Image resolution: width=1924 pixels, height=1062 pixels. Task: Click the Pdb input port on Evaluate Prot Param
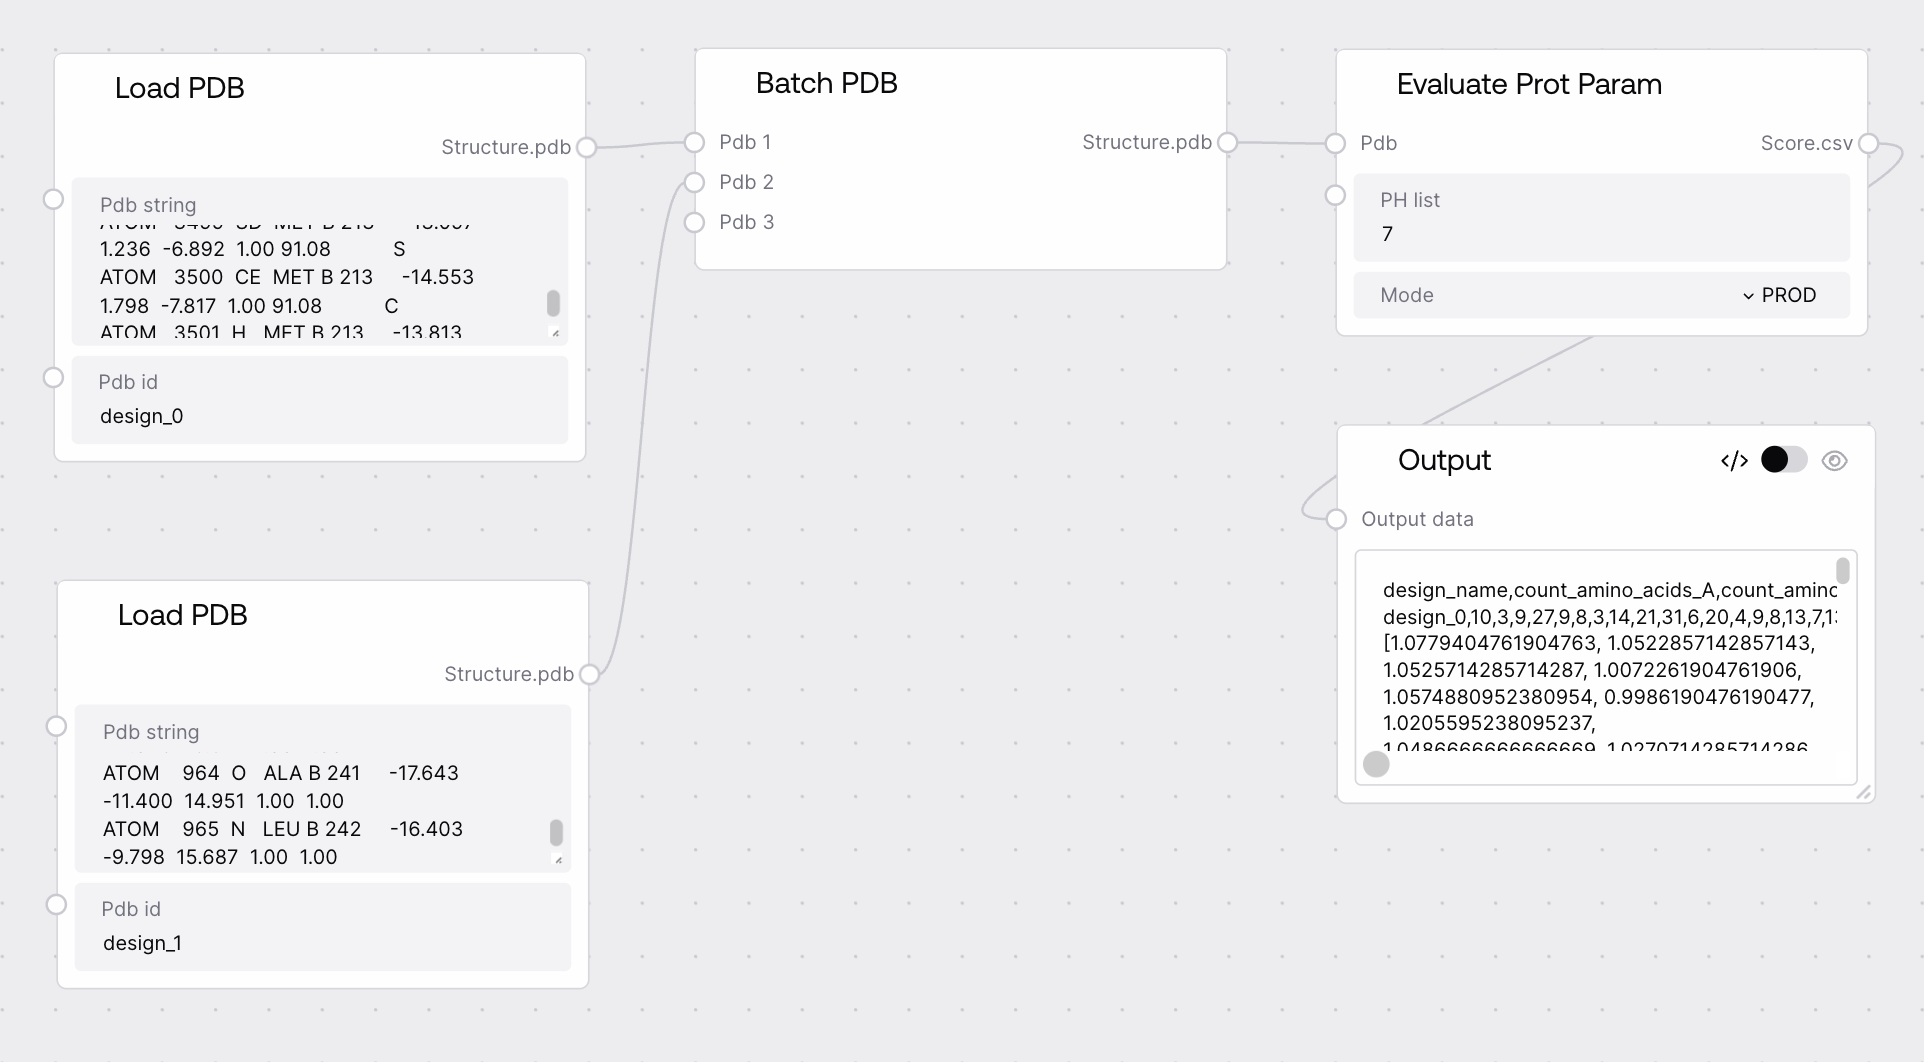(1334, 143)
